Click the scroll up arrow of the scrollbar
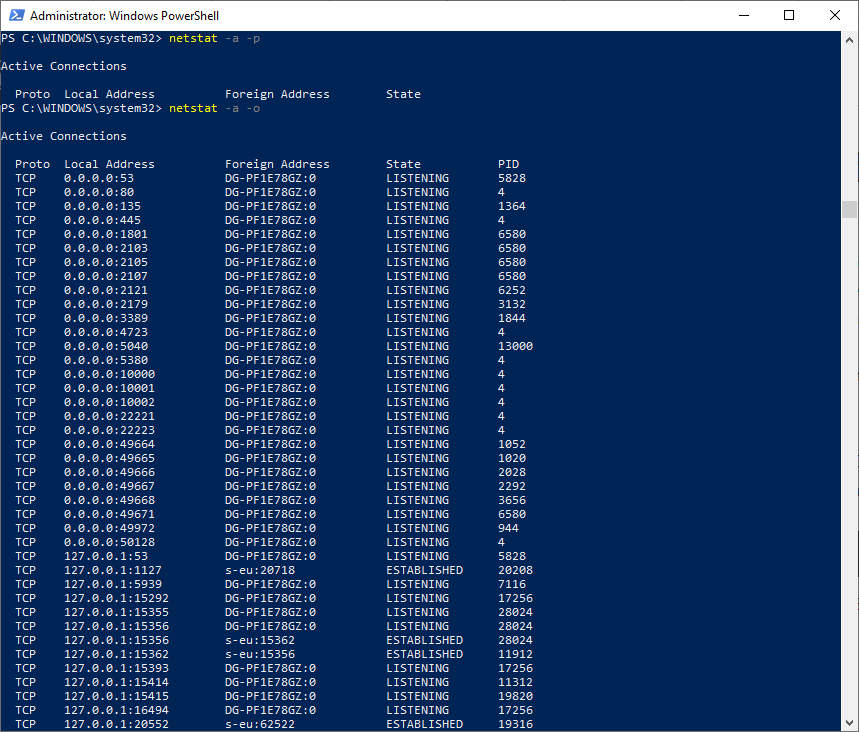Viewport: 859px width, 732px height. coord(850,39)
